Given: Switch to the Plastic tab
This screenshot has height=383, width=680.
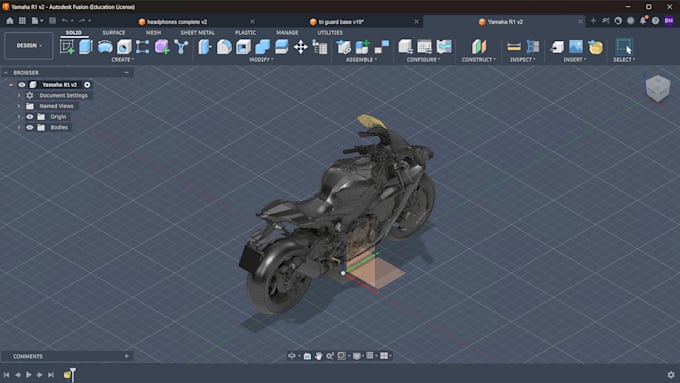Looking at the screenshot, I should pos(245,33).
